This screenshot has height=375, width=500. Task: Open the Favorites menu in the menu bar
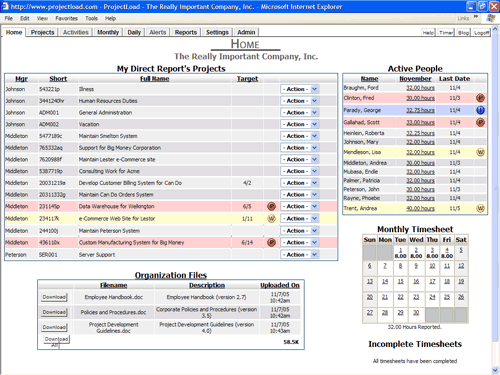tap(66, 18)
